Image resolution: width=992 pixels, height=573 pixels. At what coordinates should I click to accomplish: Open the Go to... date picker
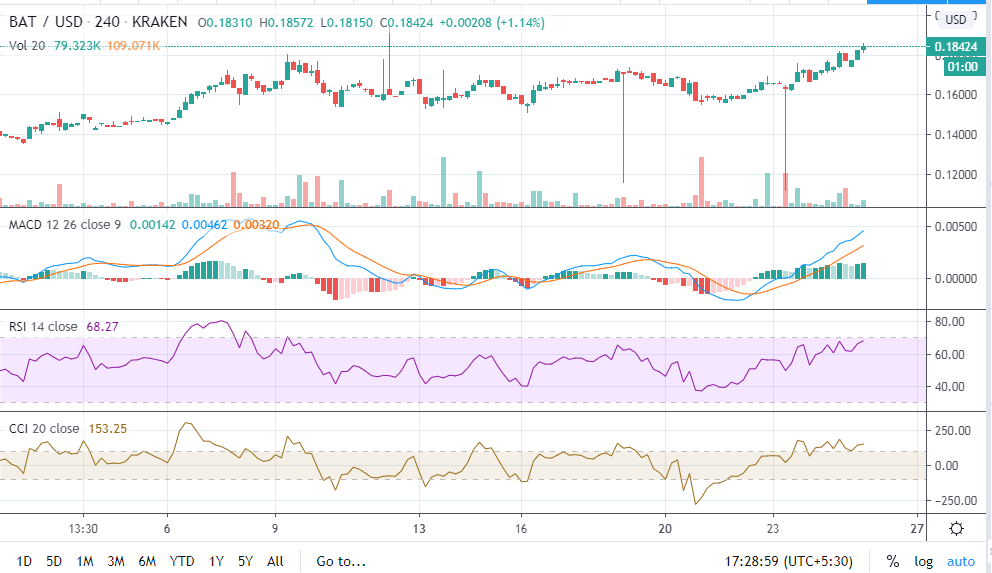click(342, 562)
